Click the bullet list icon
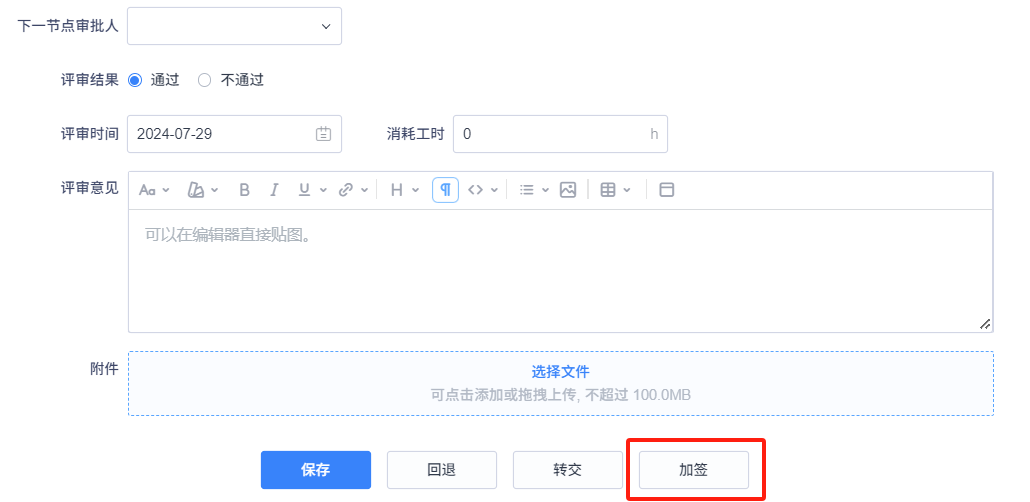Viewport: 1030px width, 502px height. pos(526,190)
